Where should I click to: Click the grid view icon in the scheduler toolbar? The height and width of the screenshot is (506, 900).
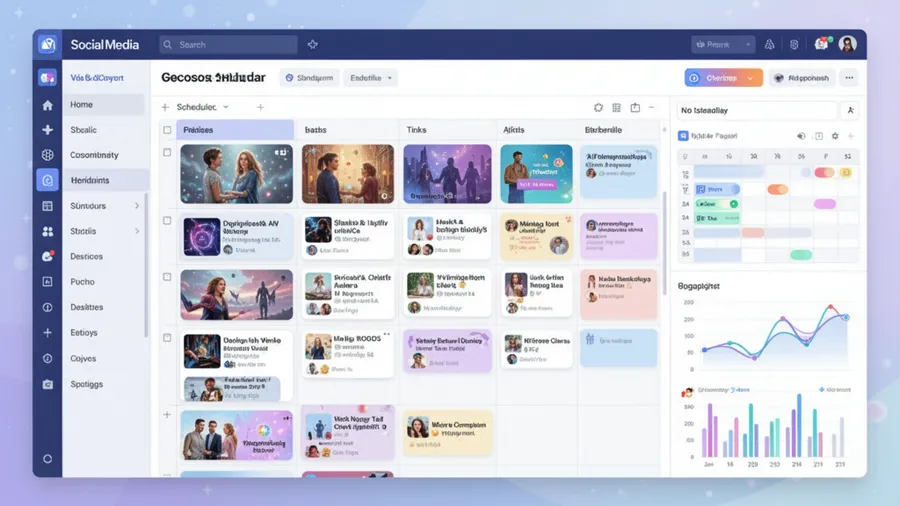click(616, 107)
